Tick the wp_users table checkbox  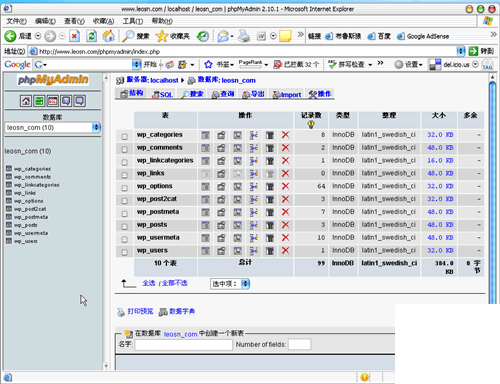pos(124,252)
